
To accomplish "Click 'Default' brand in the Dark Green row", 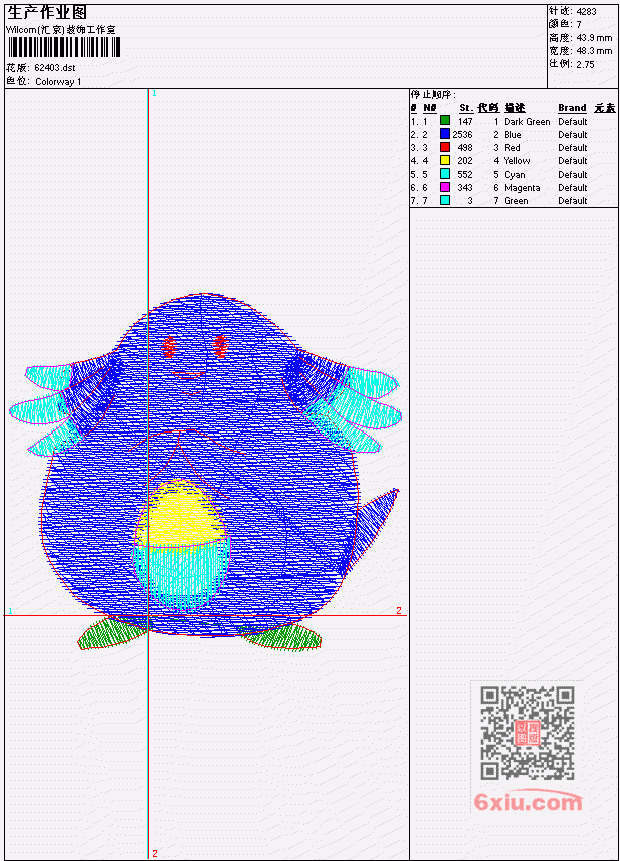I will 573,121.
